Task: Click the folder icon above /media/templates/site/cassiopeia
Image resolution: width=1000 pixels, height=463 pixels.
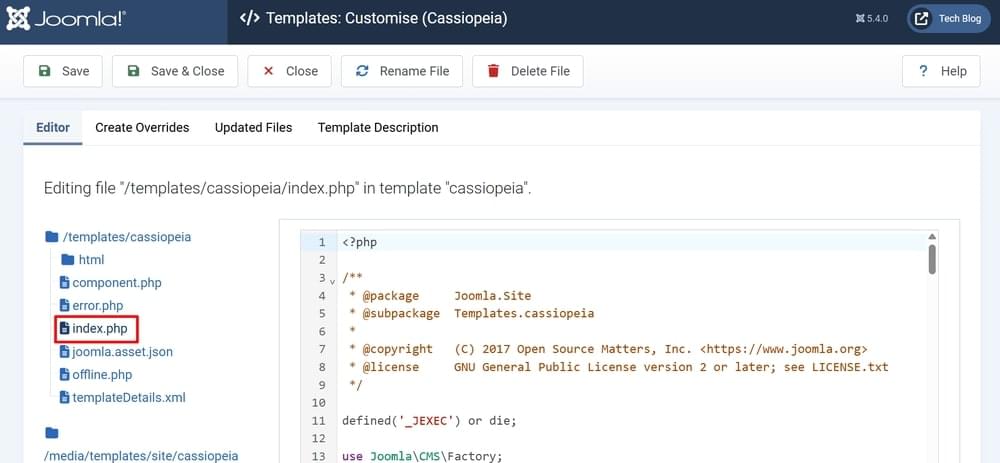Action: 52,434
